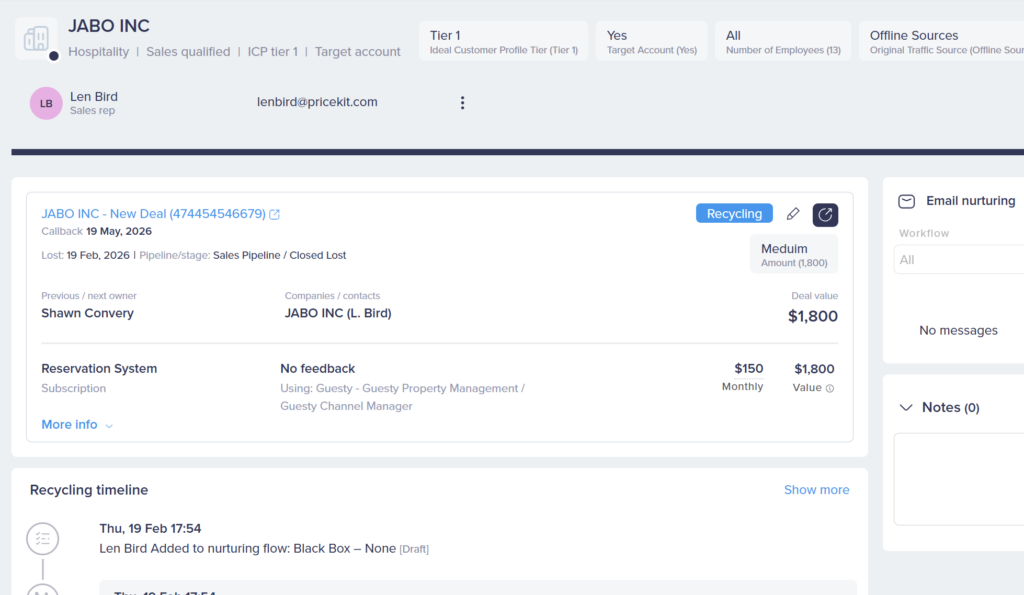Click Show more in Recycling timeline
The height and width of the screenshot is (595, 1024).
(816, 490)
